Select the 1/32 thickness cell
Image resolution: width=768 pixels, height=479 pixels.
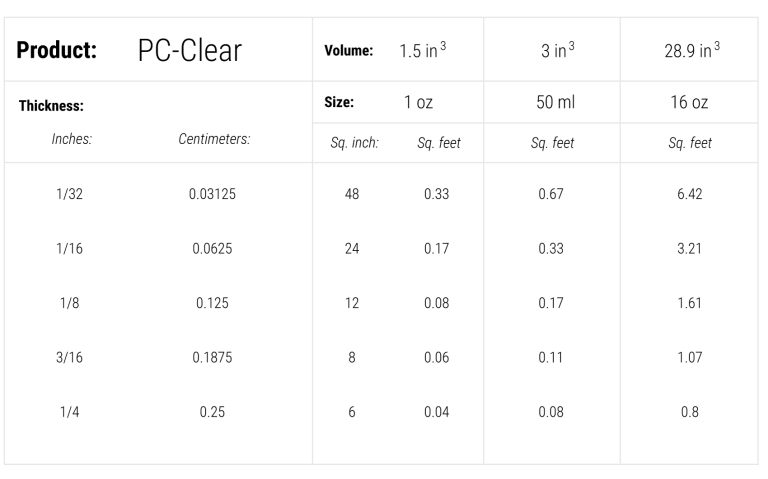pyautogui.click(x=70, y=194)
